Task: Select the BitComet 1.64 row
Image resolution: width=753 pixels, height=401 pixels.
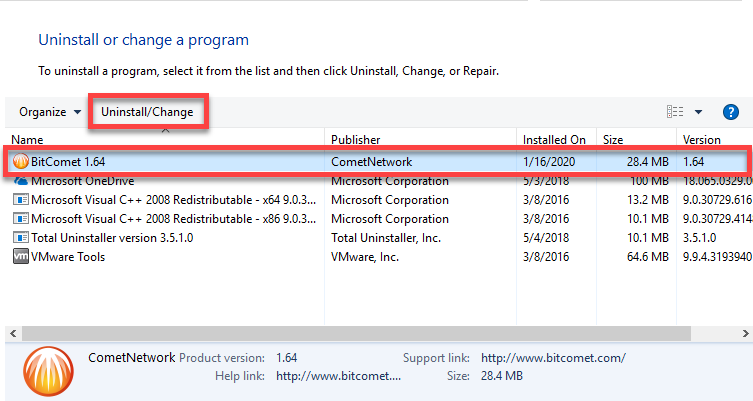Action: 377,162
